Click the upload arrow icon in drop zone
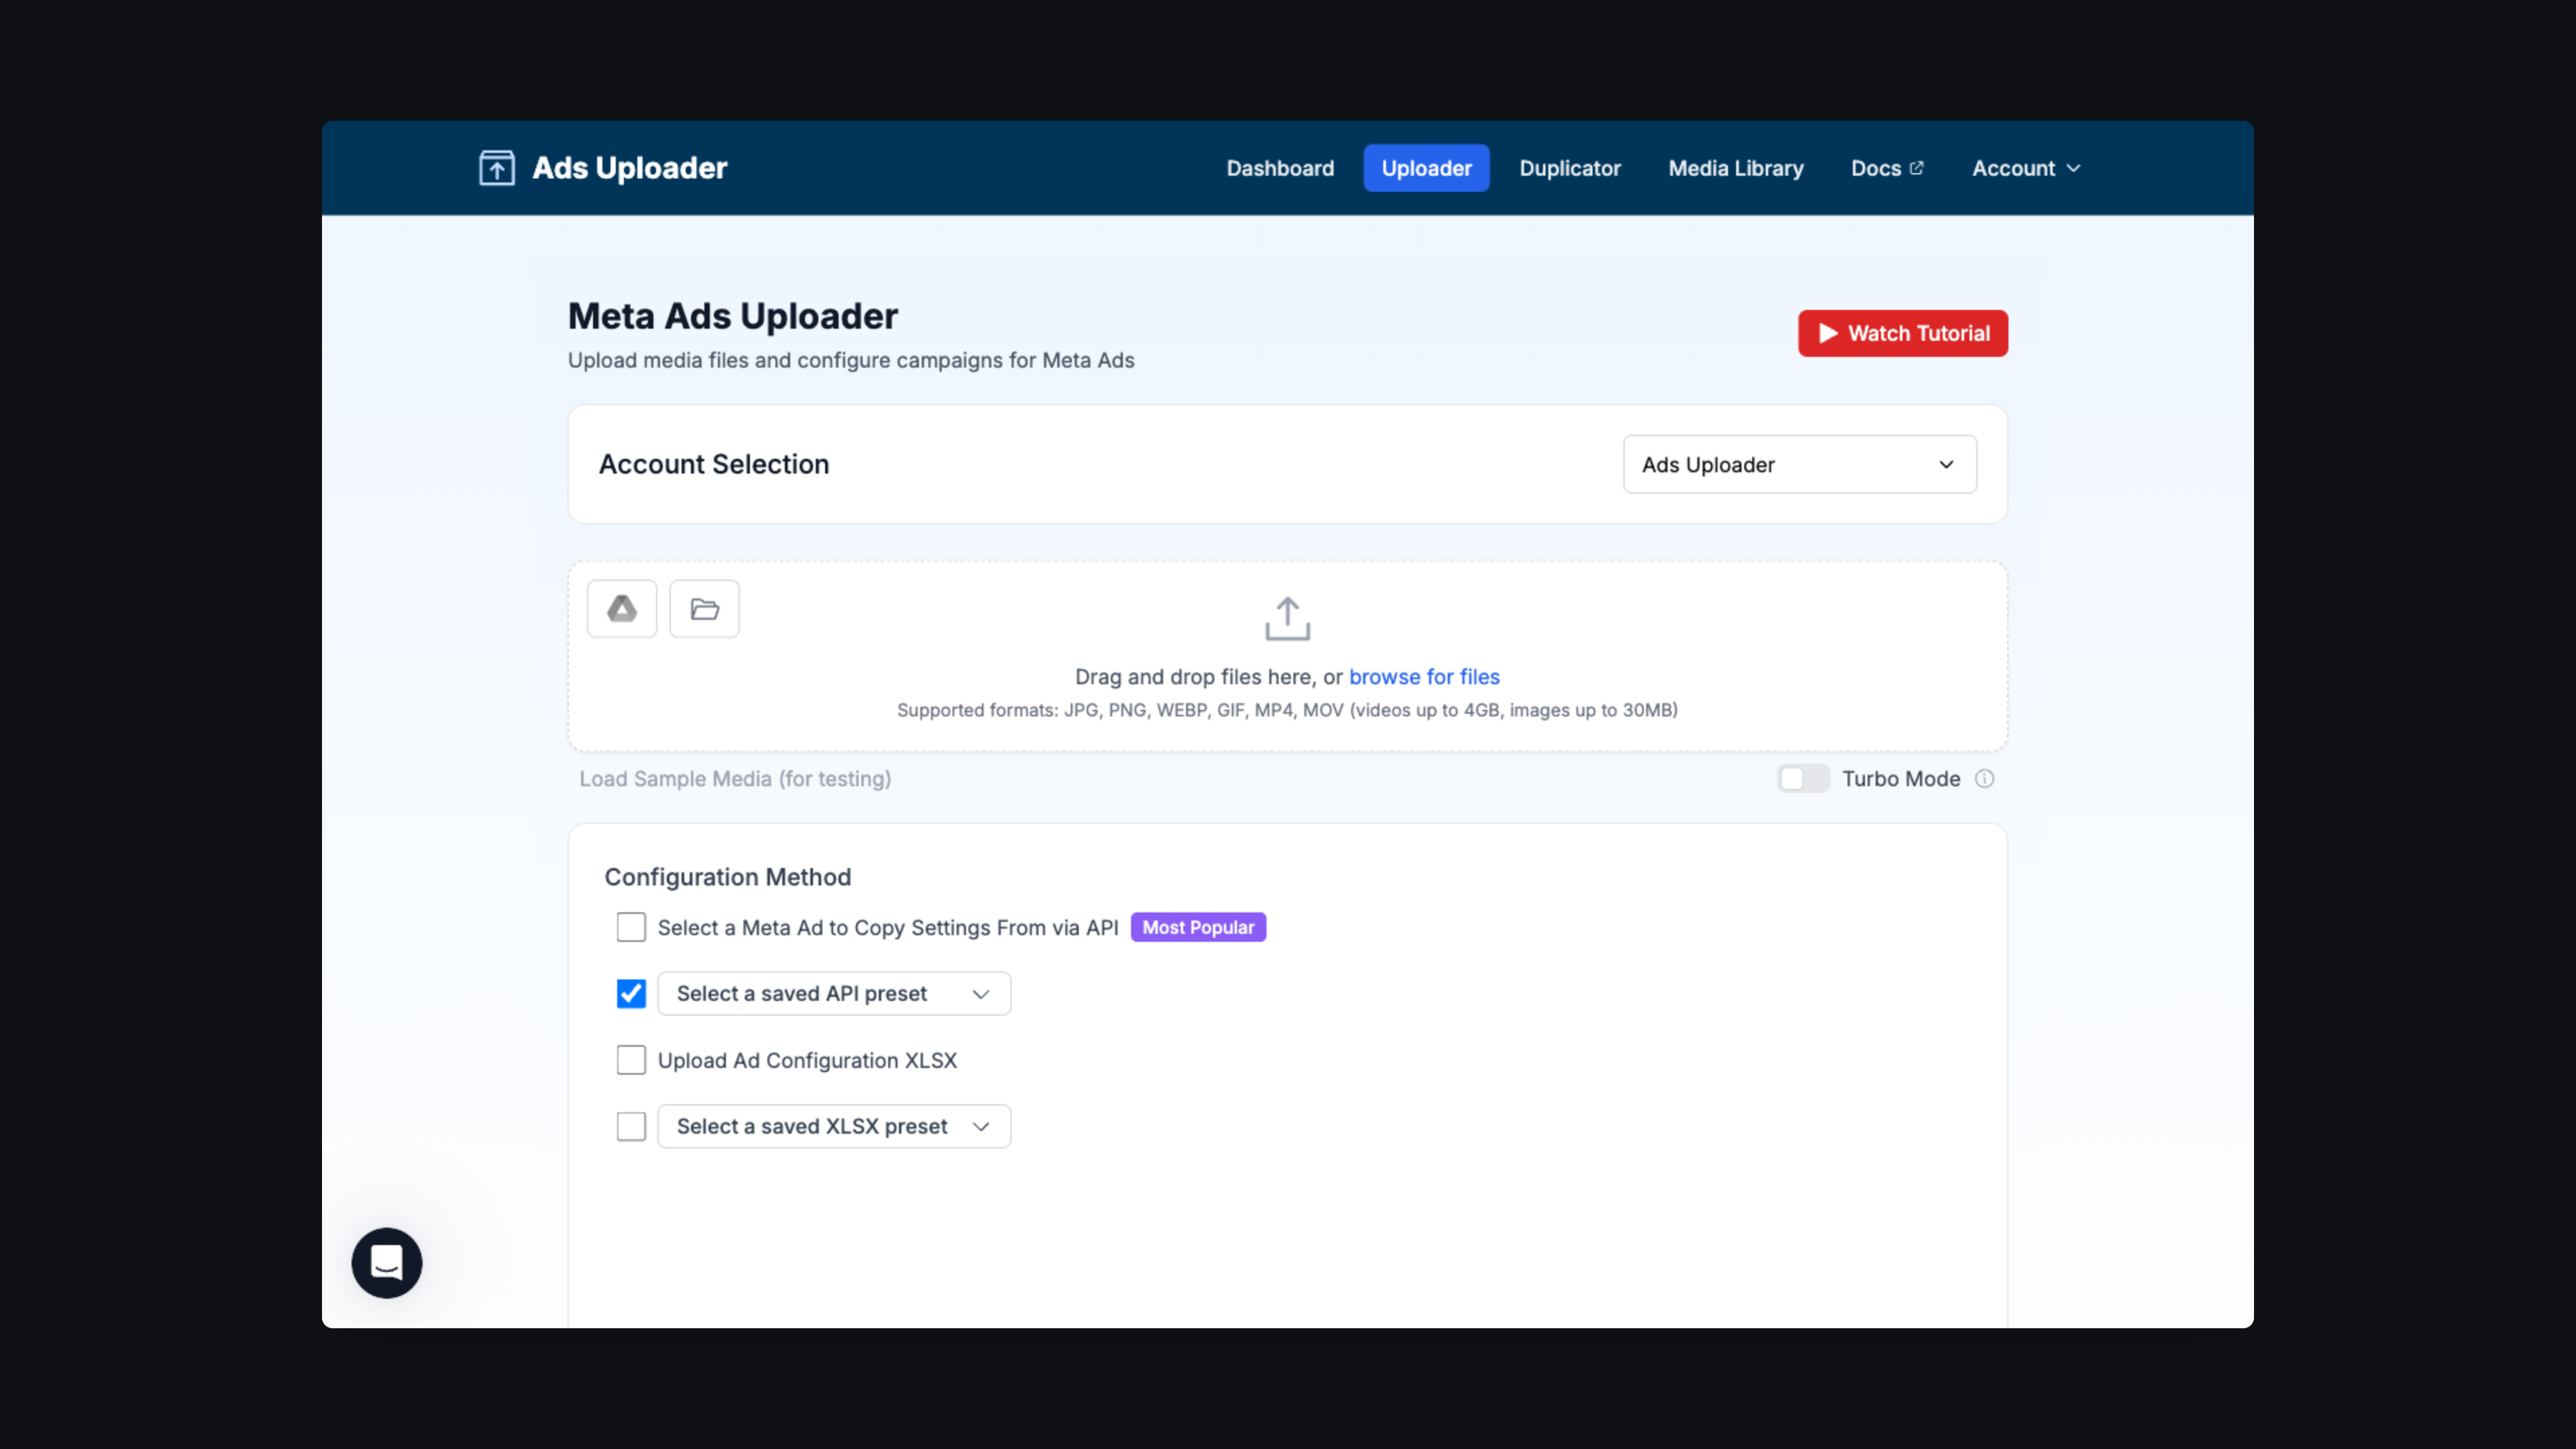Screen dimensions: 2576x1449 (1287, 619)
